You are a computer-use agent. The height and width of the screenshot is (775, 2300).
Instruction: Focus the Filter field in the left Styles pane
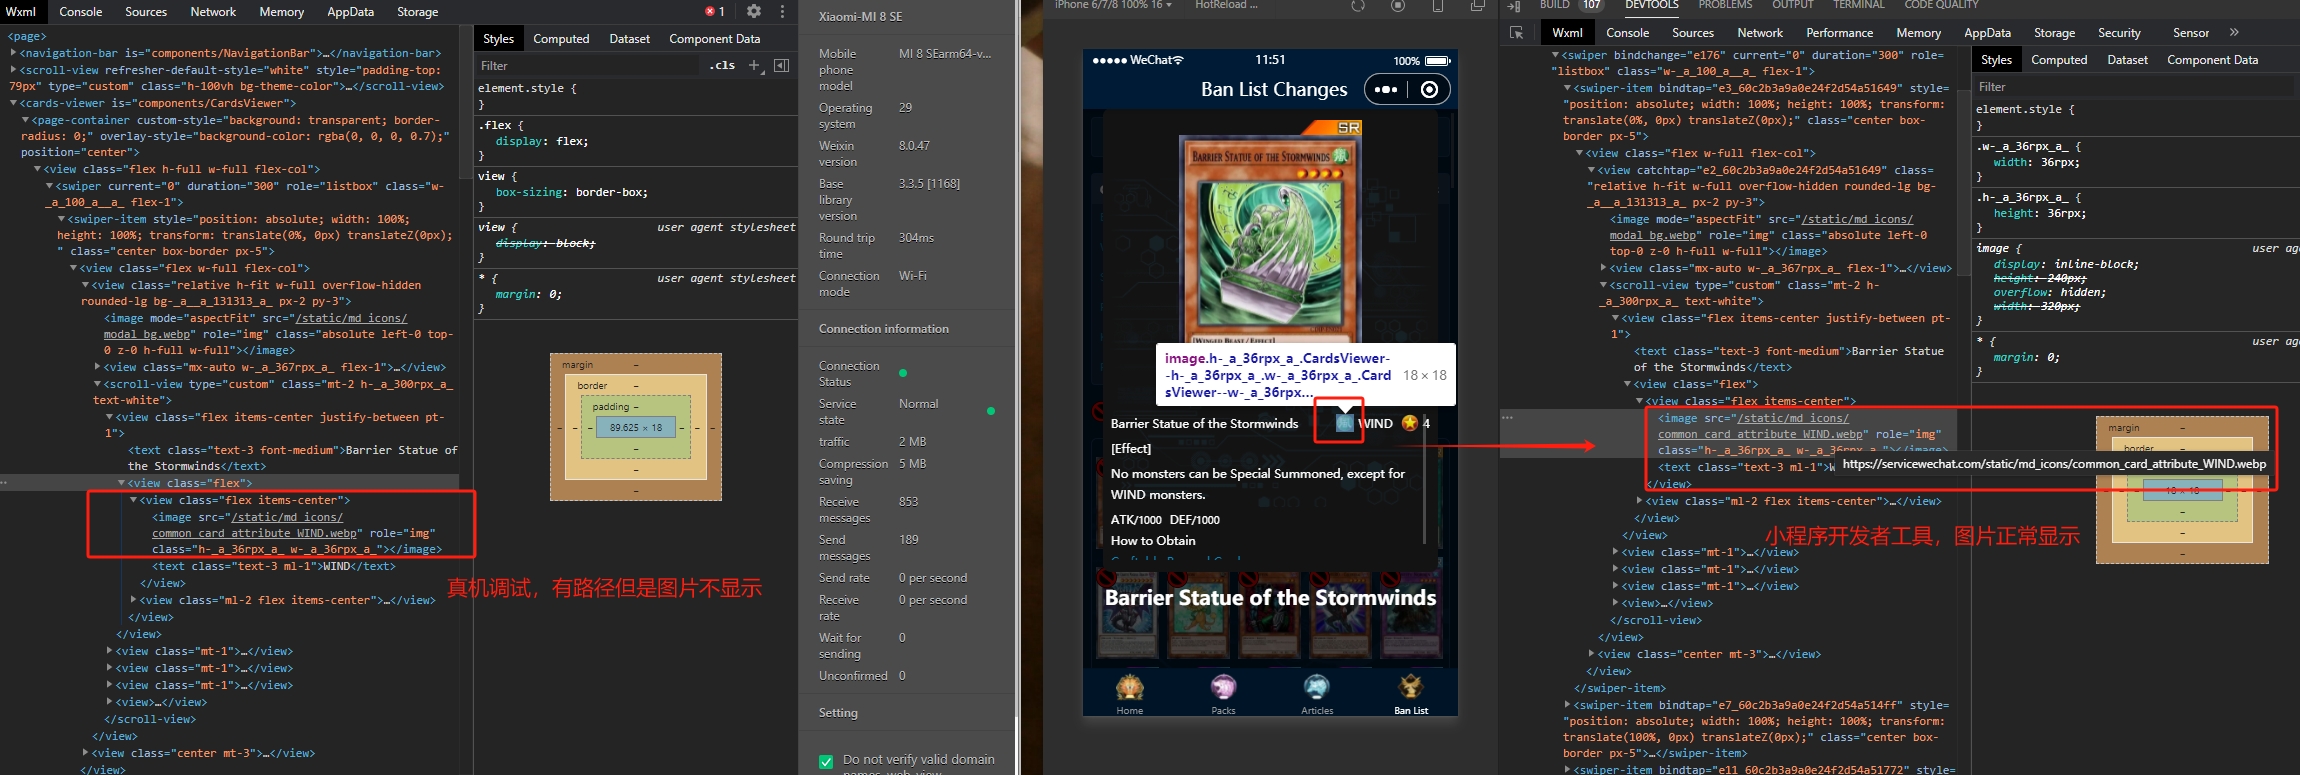click(590, 65)
